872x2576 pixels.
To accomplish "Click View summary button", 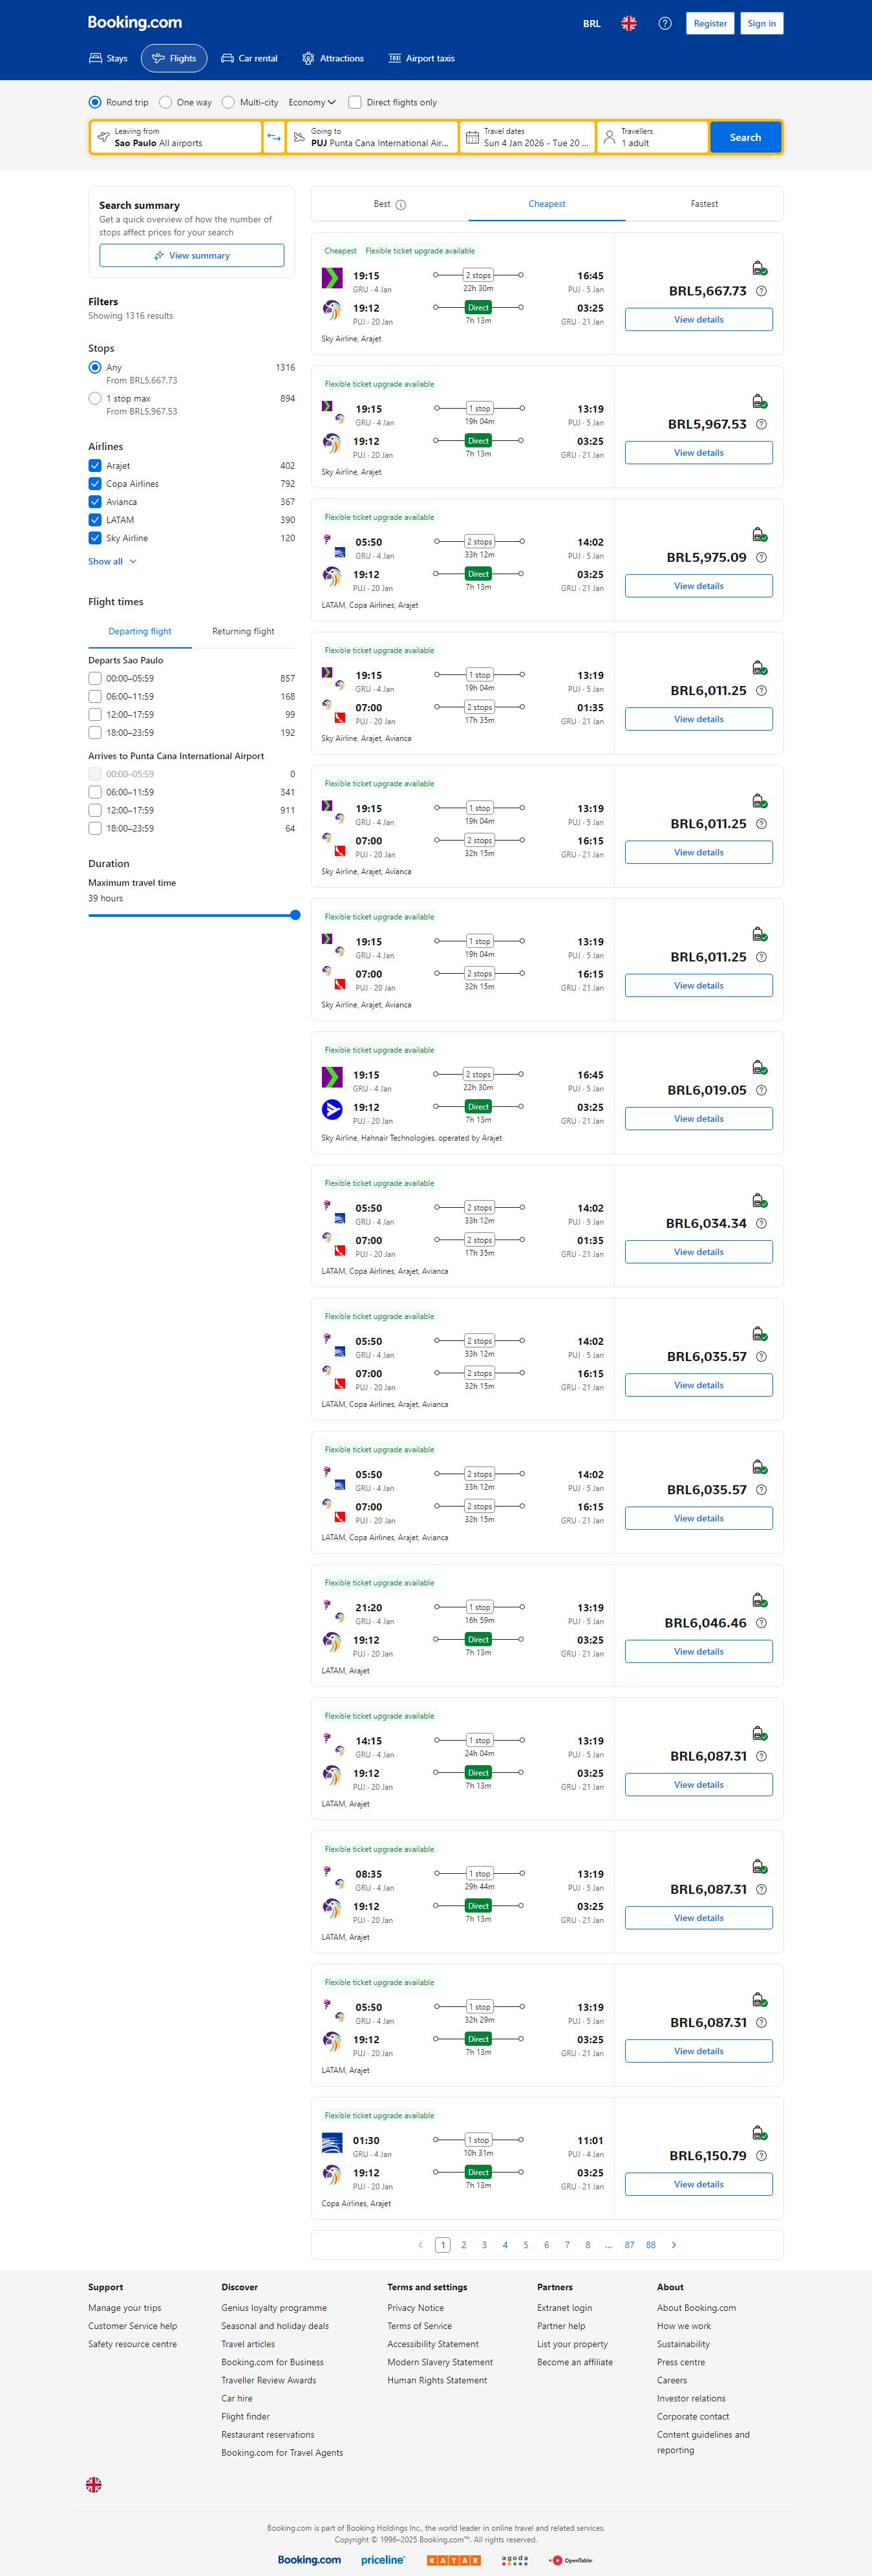I will pyautogui.click(x=191, y=256).
